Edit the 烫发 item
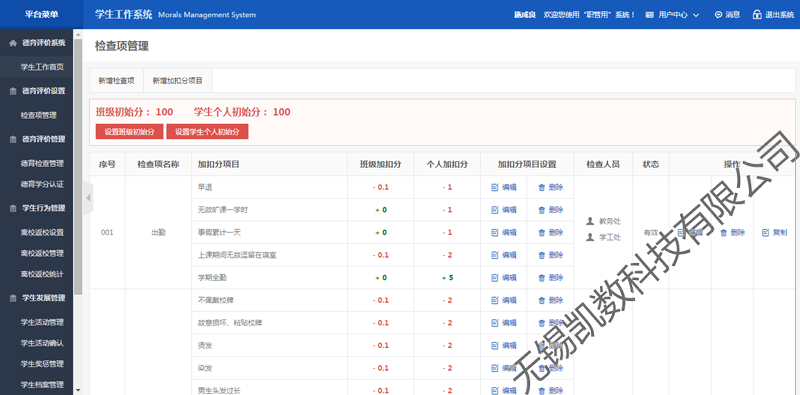Viewport: 800px width, 395px height. (x=504, y=345)
